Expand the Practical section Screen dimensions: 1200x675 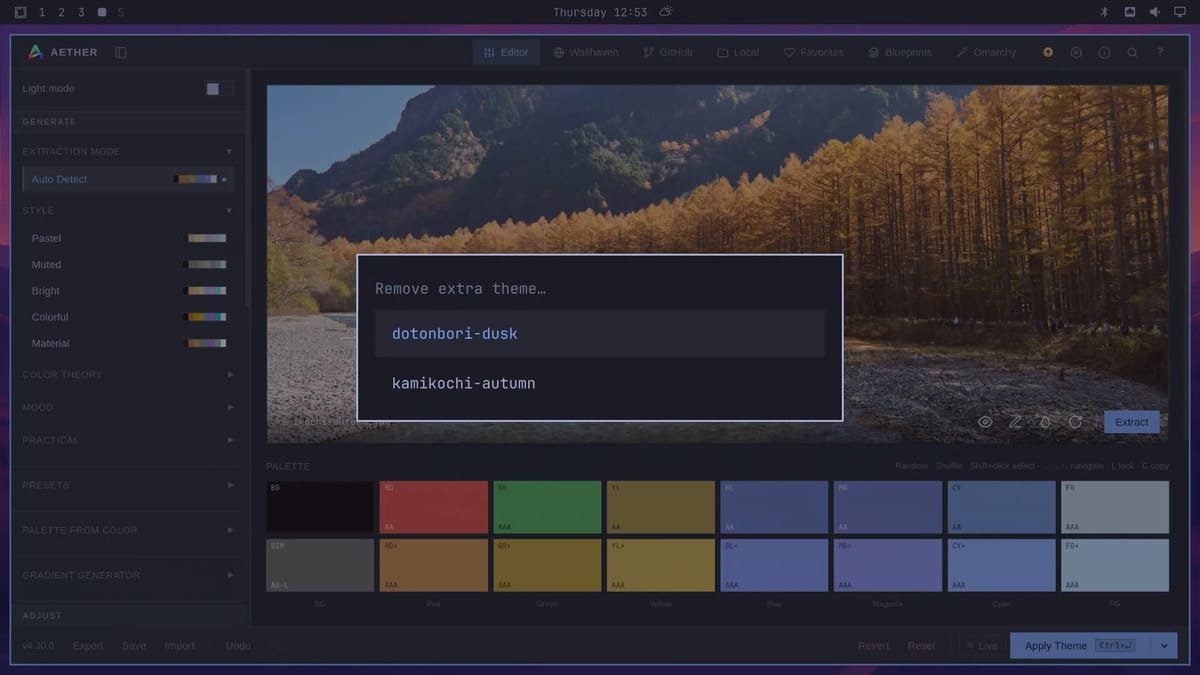point(128,440)
